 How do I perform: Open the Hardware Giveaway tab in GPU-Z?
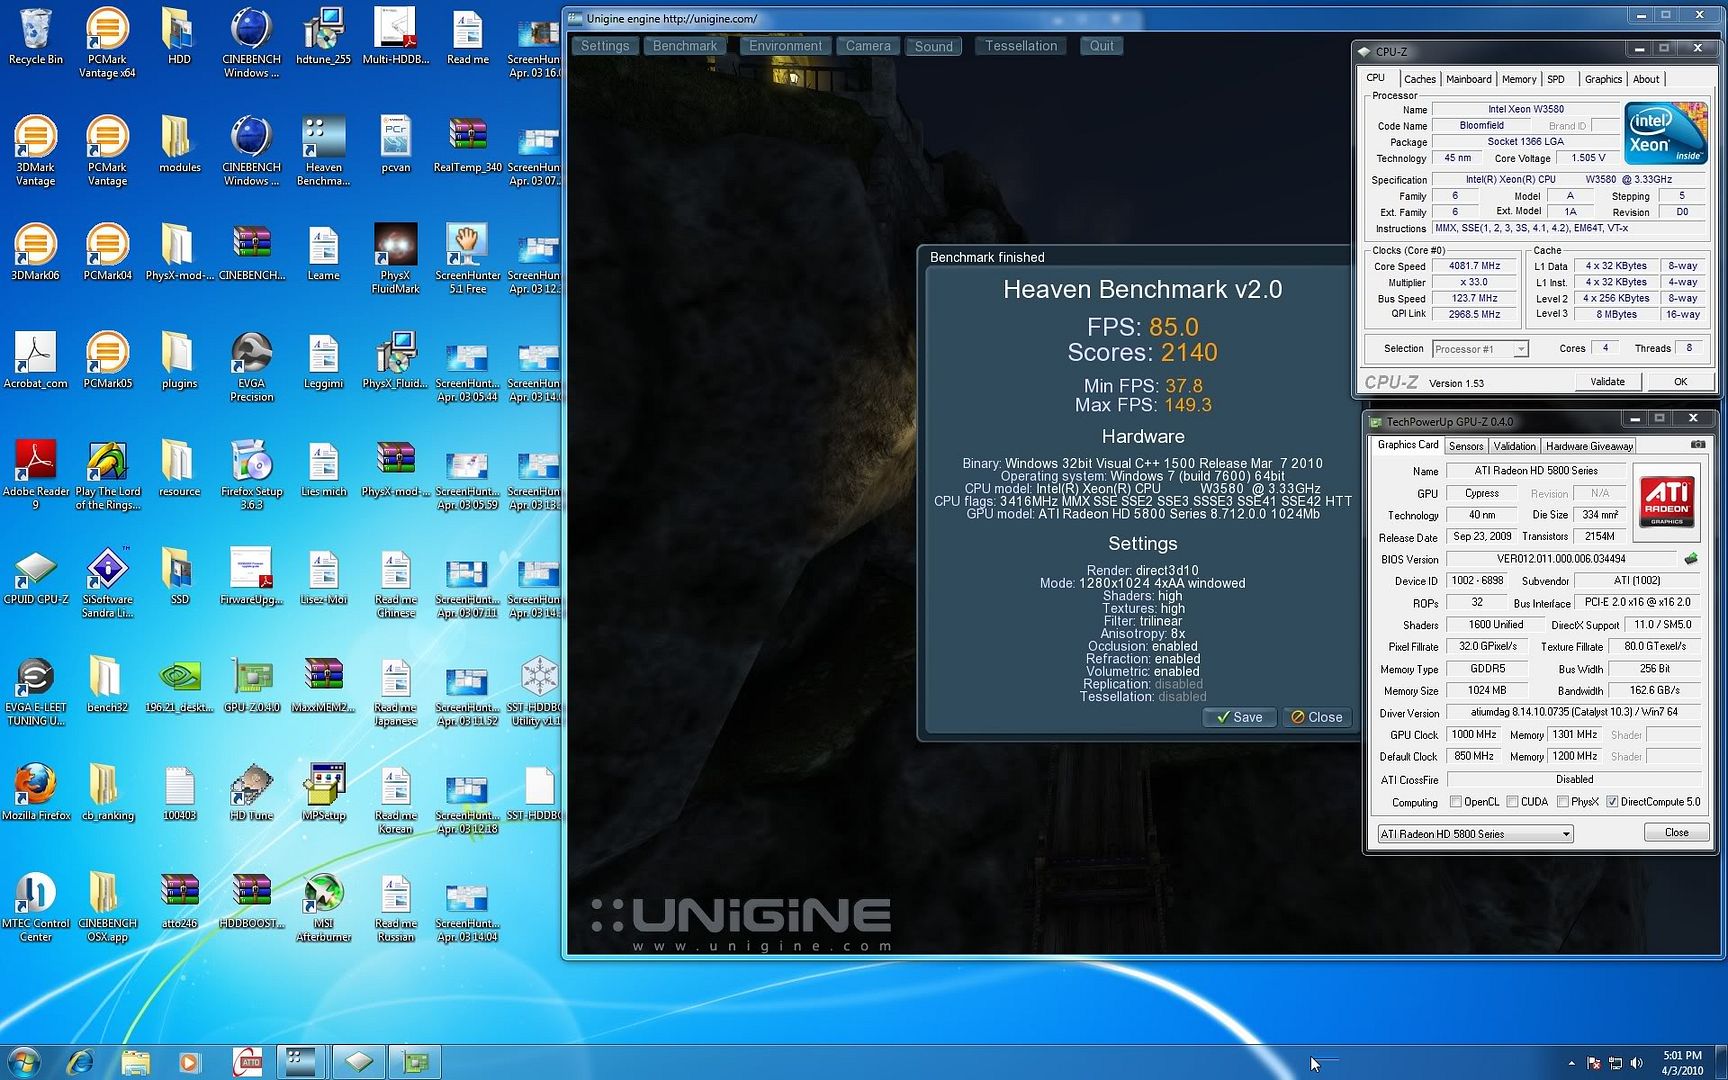coord(1589,446)
